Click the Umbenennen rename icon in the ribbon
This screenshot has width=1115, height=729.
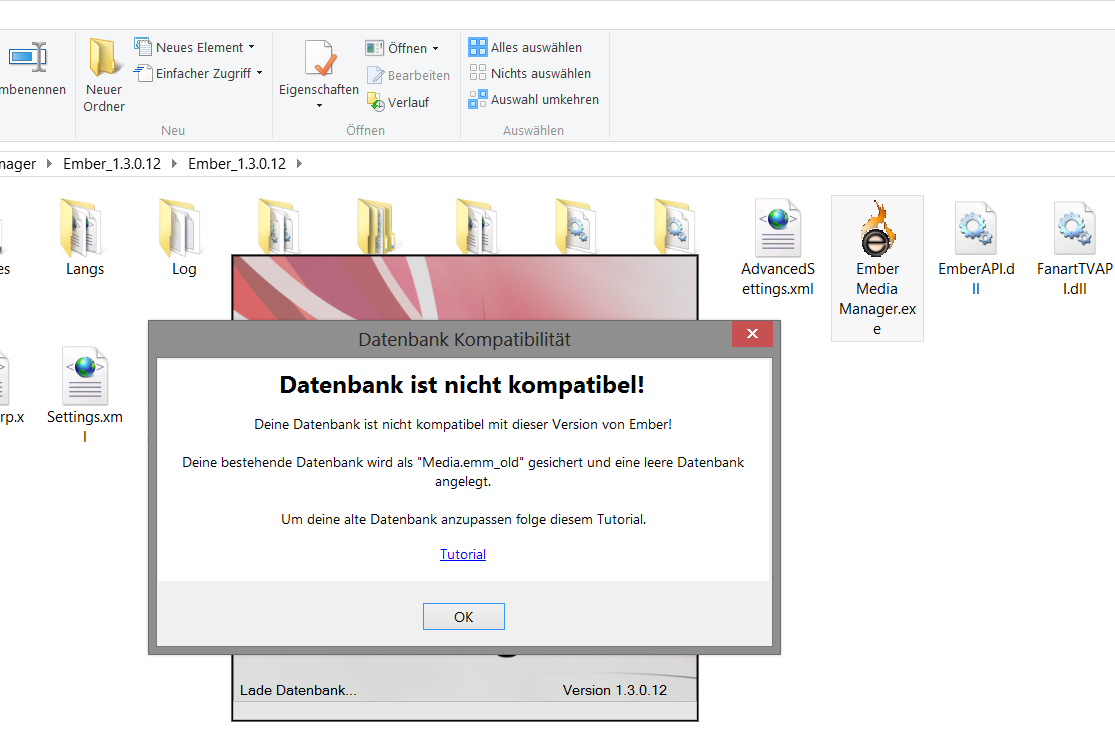pos(27,57)
